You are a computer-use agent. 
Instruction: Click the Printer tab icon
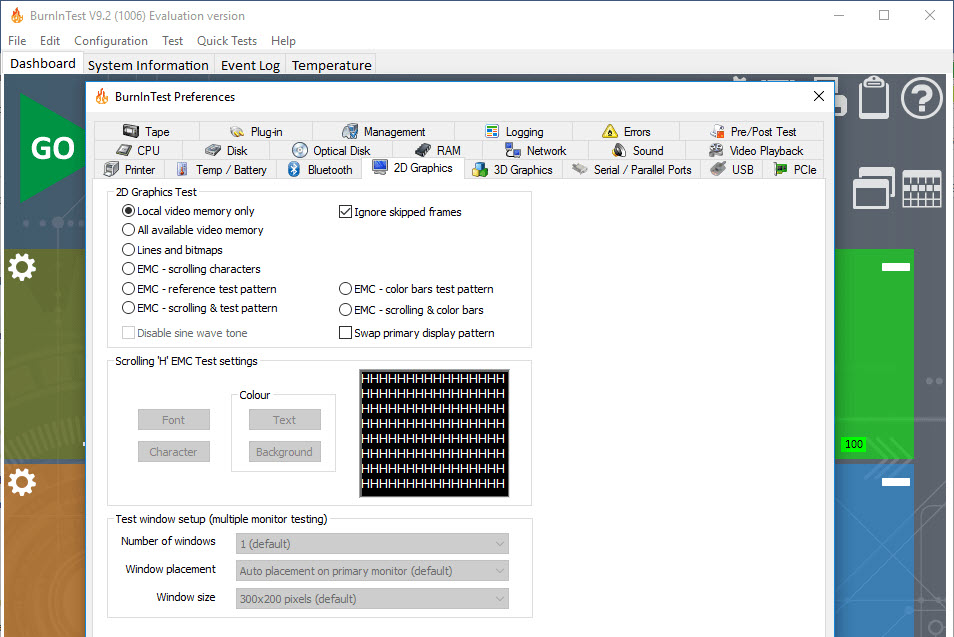click(111, 169)
